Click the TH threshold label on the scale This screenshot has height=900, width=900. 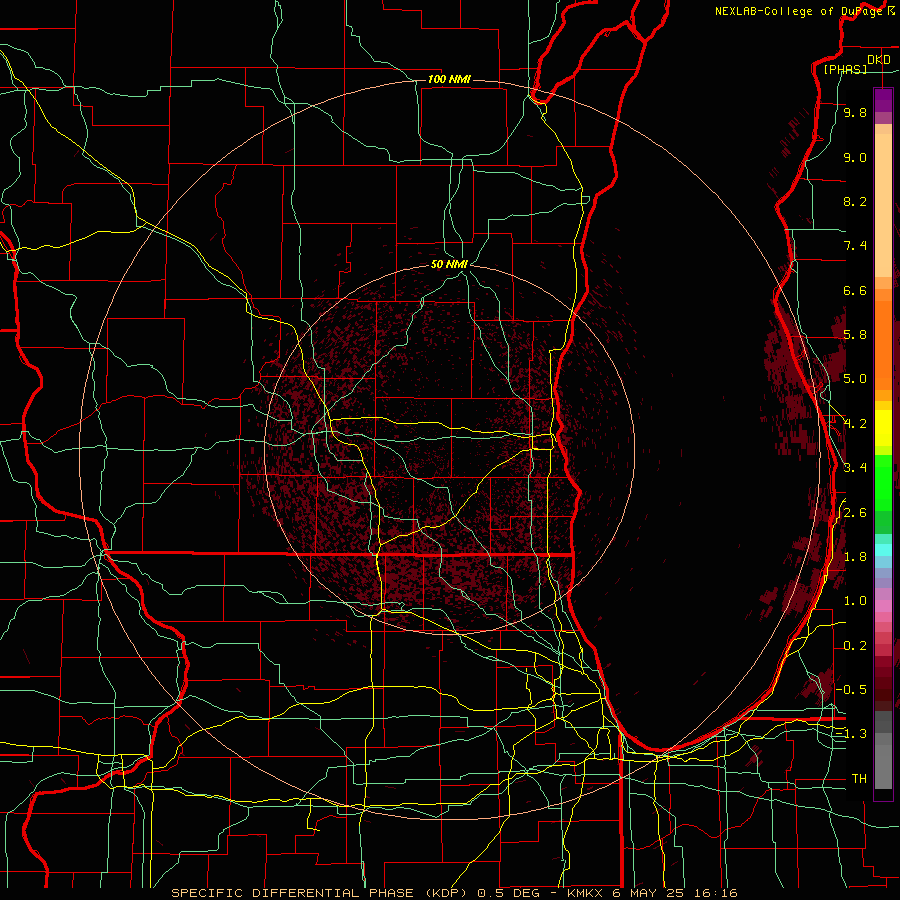859,779
